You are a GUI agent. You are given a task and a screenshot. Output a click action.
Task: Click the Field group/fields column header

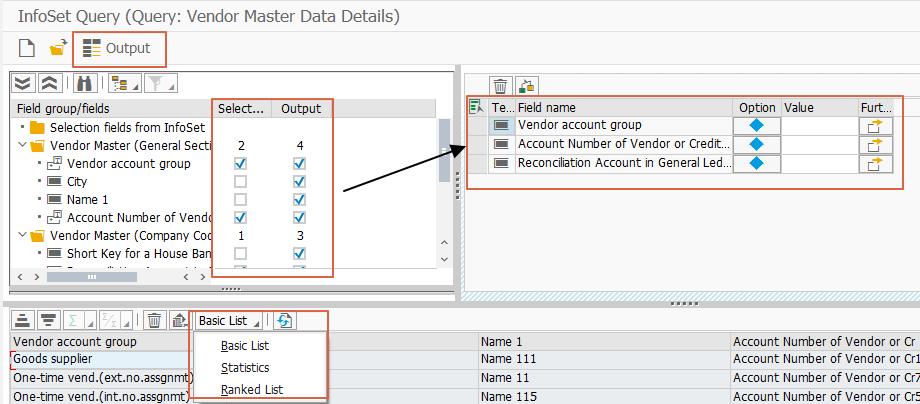click(111, 108)
